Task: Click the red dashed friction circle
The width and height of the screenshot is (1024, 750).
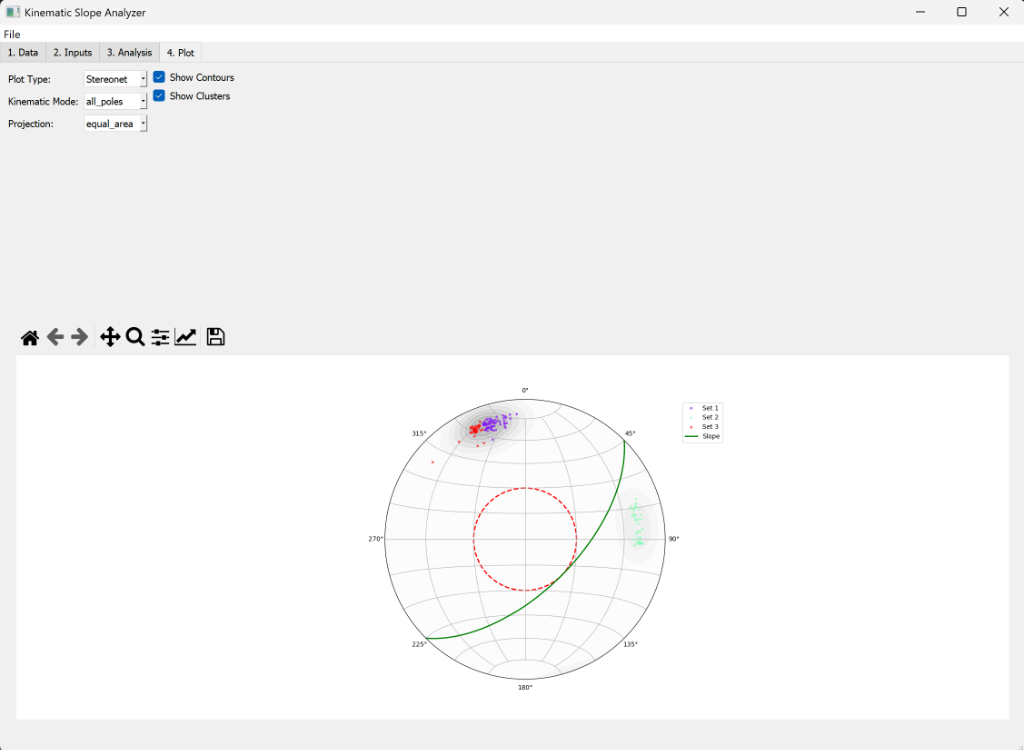Action: [x=474, y=539]
